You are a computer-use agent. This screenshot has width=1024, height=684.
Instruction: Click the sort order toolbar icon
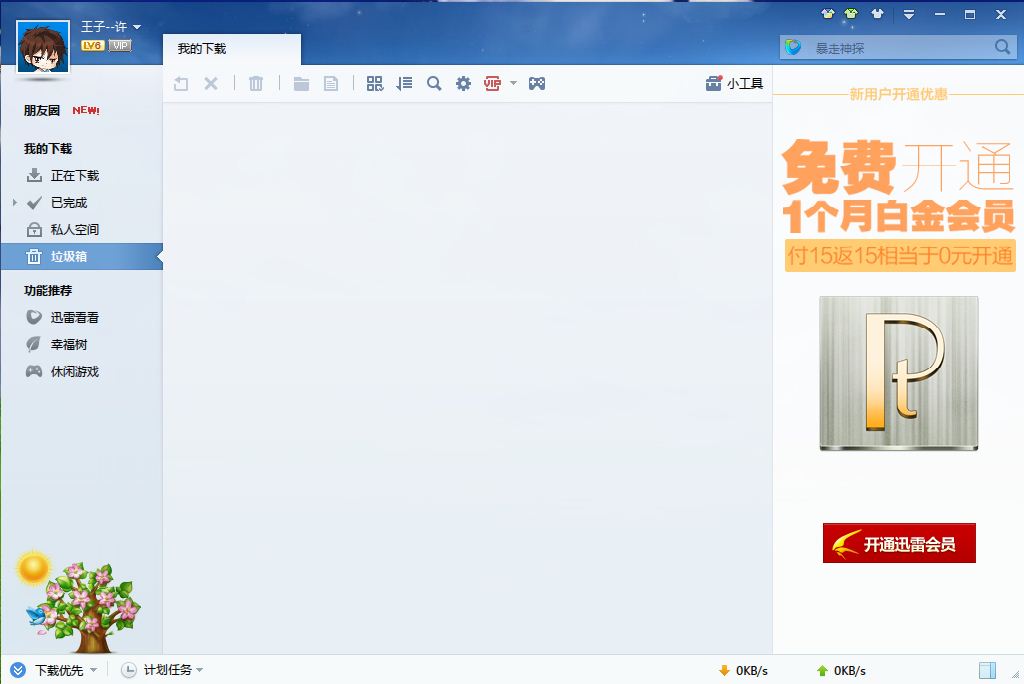[404, 84]
